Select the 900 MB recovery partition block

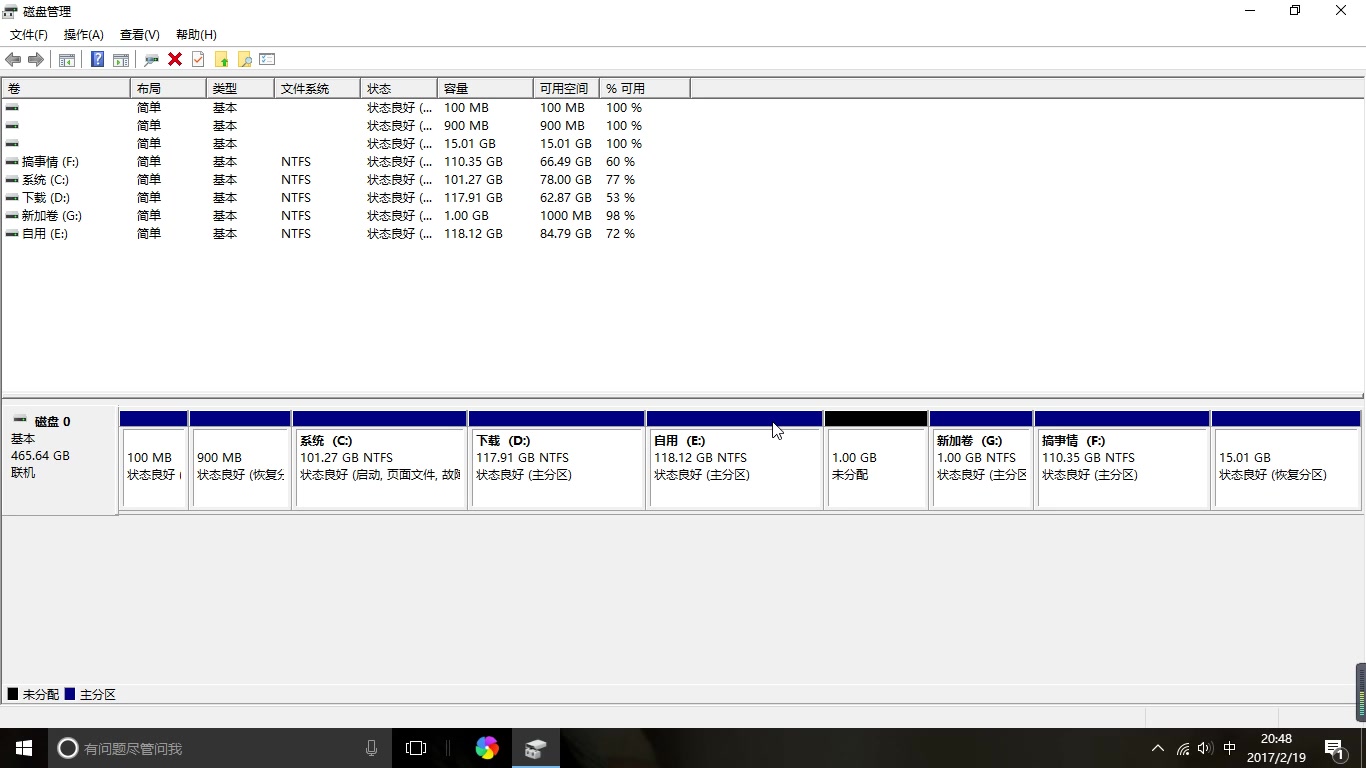coord(240,460)
